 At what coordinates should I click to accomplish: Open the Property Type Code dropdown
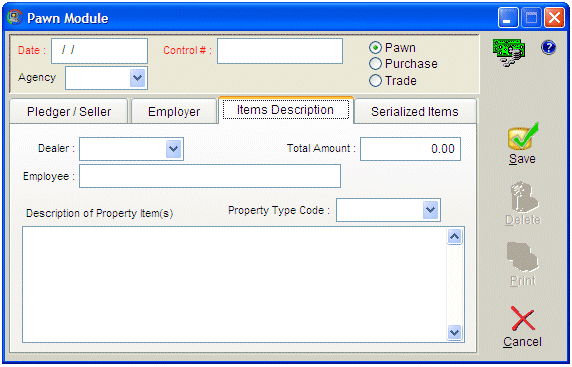(431, 210)
